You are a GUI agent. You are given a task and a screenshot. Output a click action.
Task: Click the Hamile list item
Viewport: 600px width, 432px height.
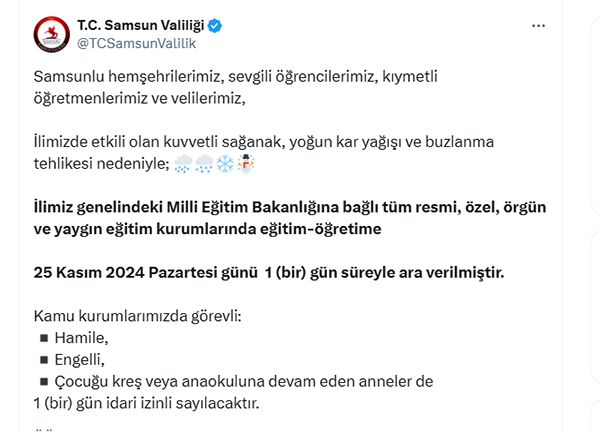tap(81, 338)
